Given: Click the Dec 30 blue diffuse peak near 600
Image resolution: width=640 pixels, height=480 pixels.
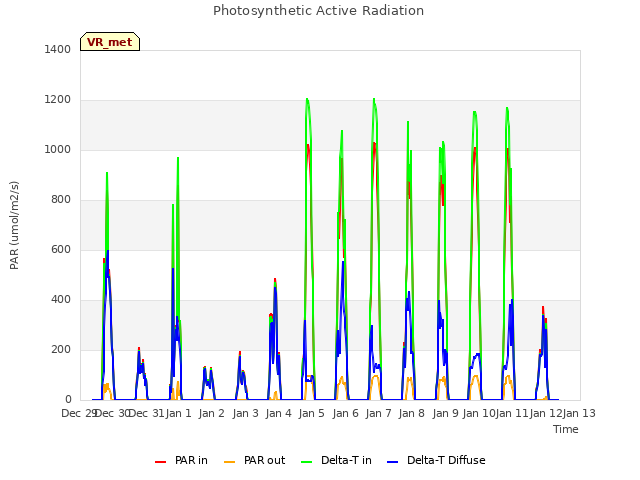Looking at the screenshot, I should (x=108, y=251).
